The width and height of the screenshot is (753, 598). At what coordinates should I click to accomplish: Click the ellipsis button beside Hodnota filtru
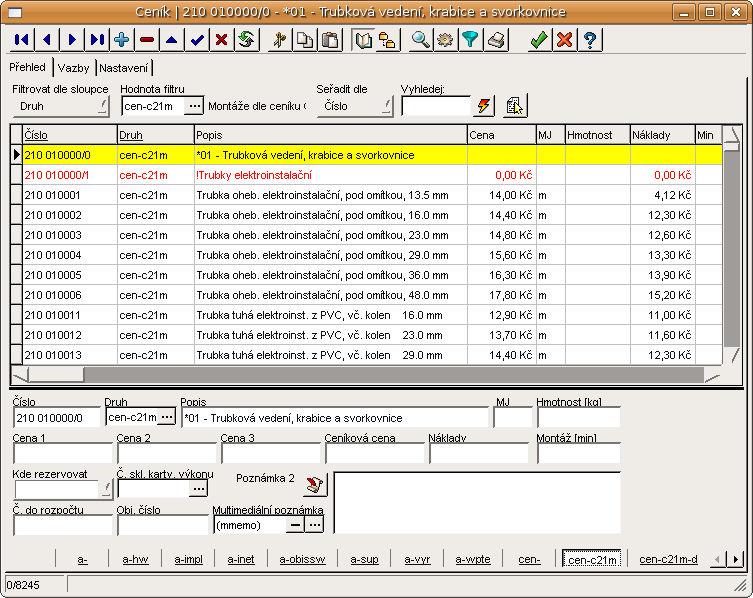tap(194, 106)
